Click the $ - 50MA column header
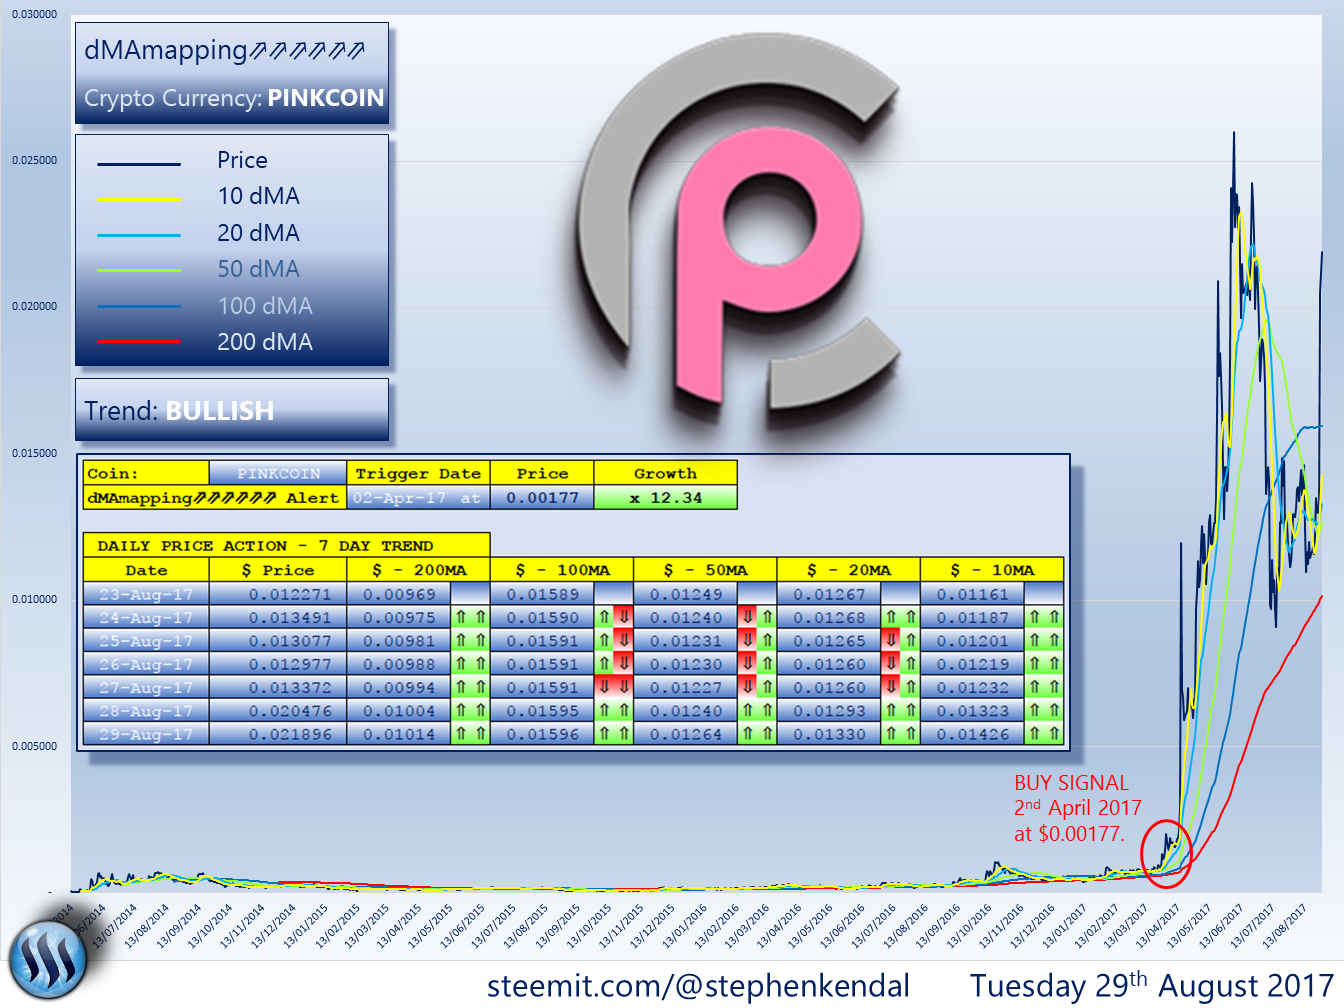The image size is (1344, 1008). tap(705, 570)
